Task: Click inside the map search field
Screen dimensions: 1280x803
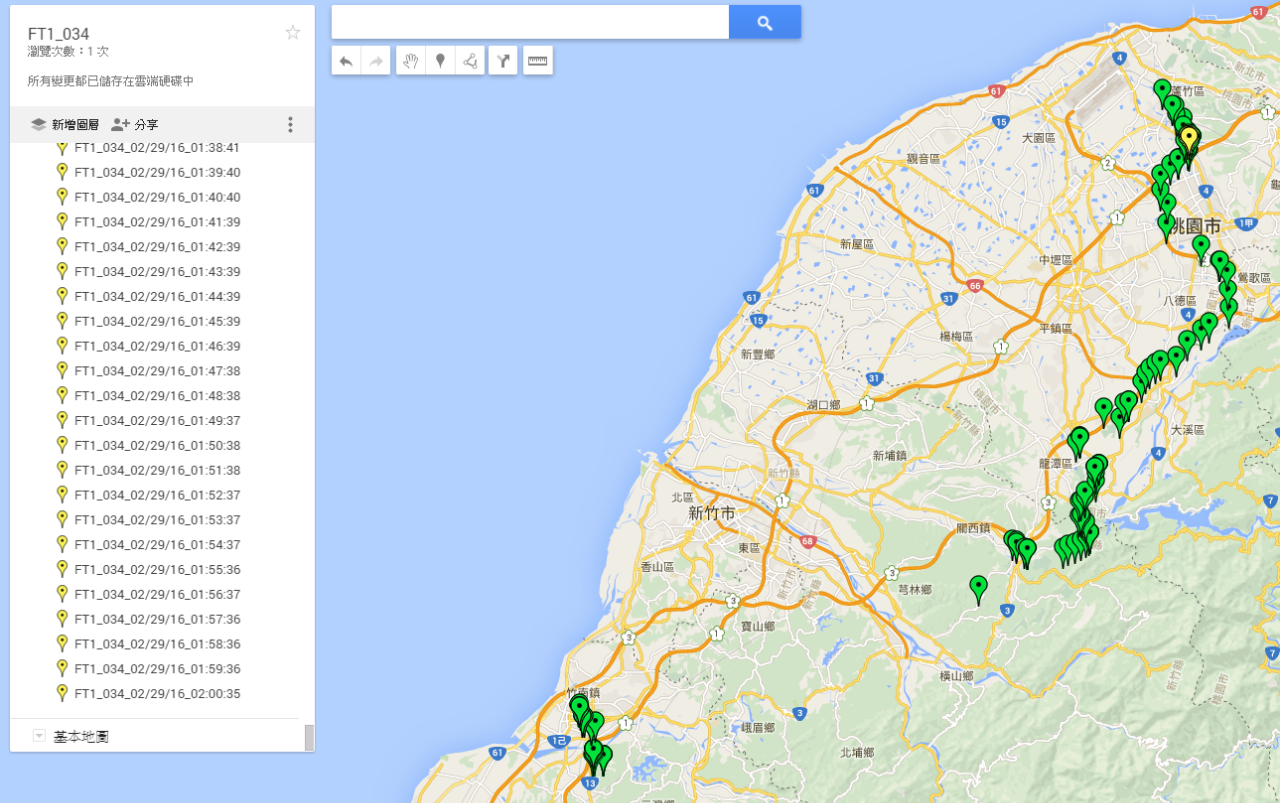Action: coord(530,23)
